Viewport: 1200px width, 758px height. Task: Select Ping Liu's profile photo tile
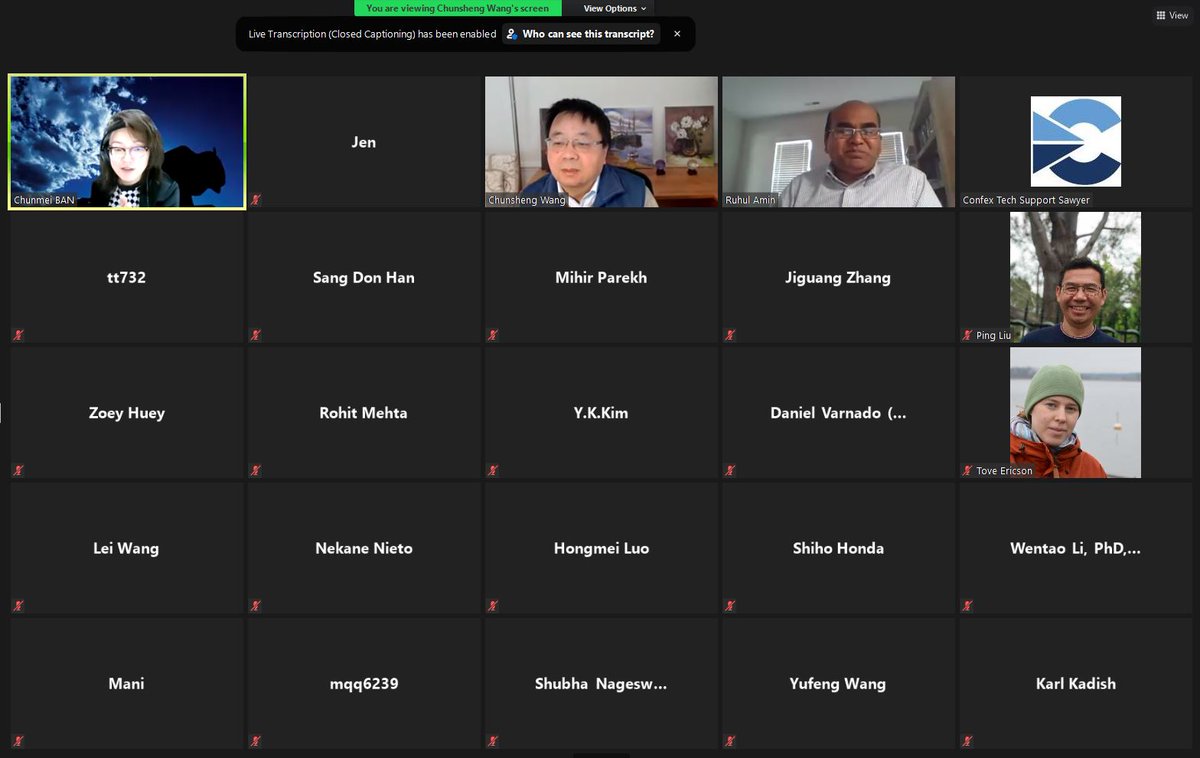[1075, 277]
